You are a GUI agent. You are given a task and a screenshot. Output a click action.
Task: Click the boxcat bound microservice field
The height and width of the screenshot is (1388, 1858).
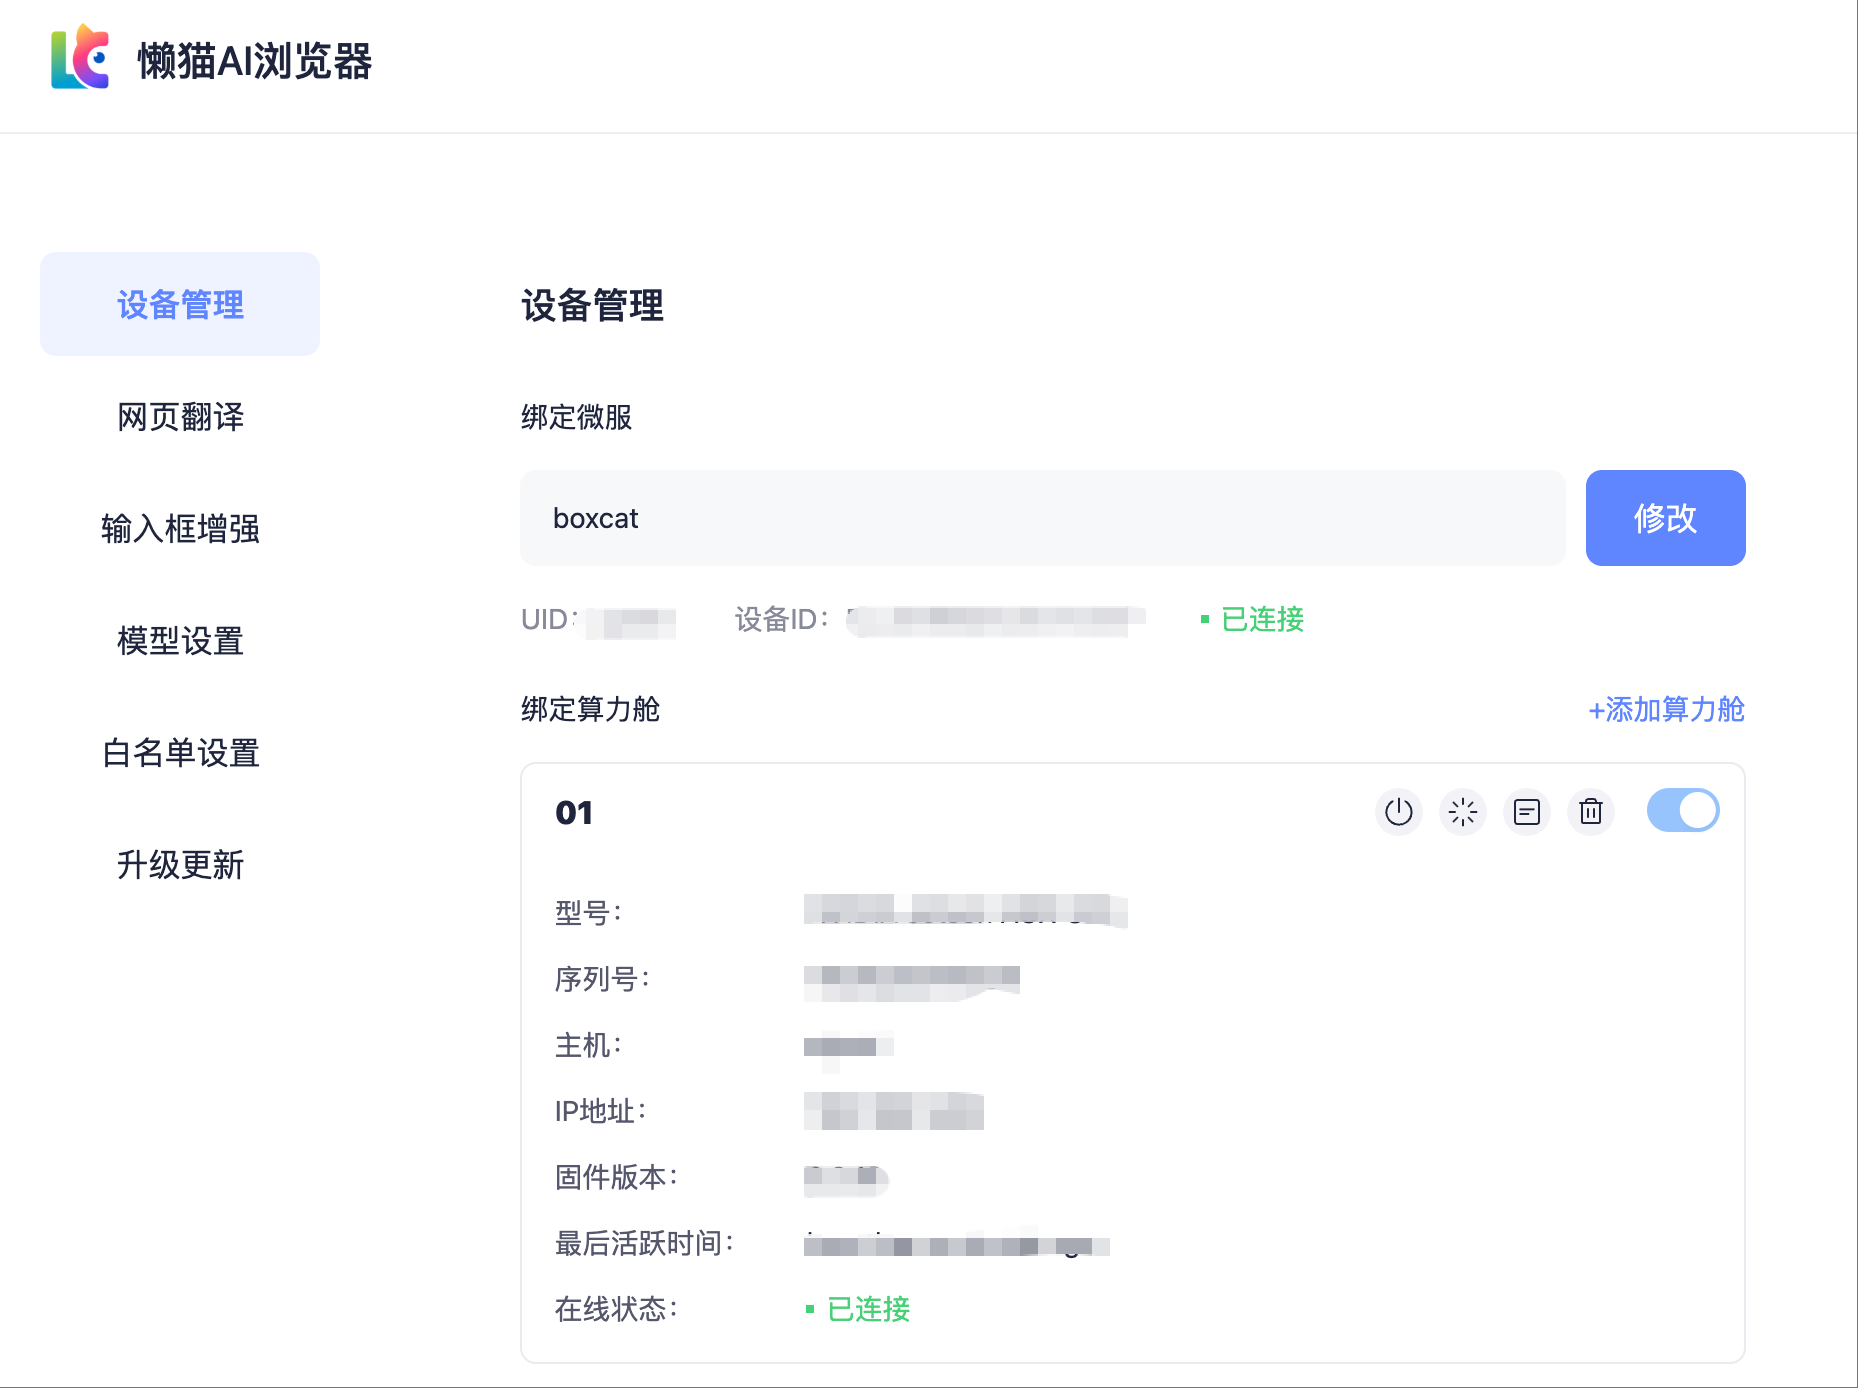(x=1042, y=518)
